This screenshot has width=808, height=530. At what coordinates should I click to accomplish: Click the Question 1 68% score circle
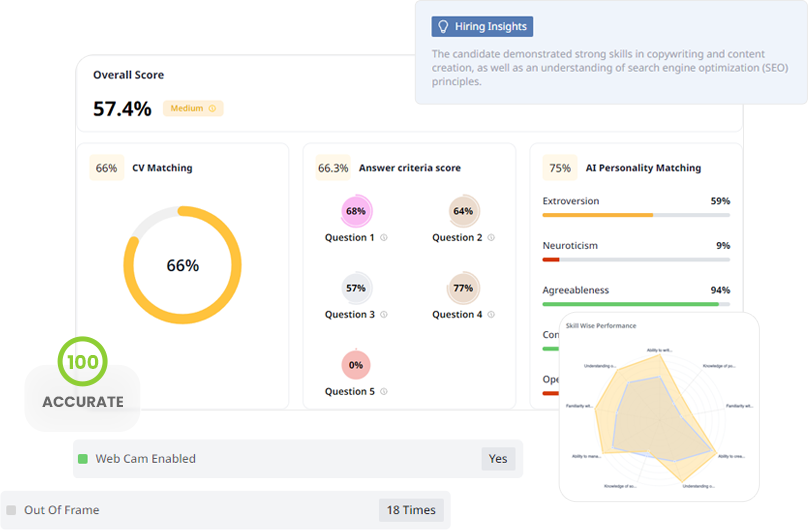(356, 211)
